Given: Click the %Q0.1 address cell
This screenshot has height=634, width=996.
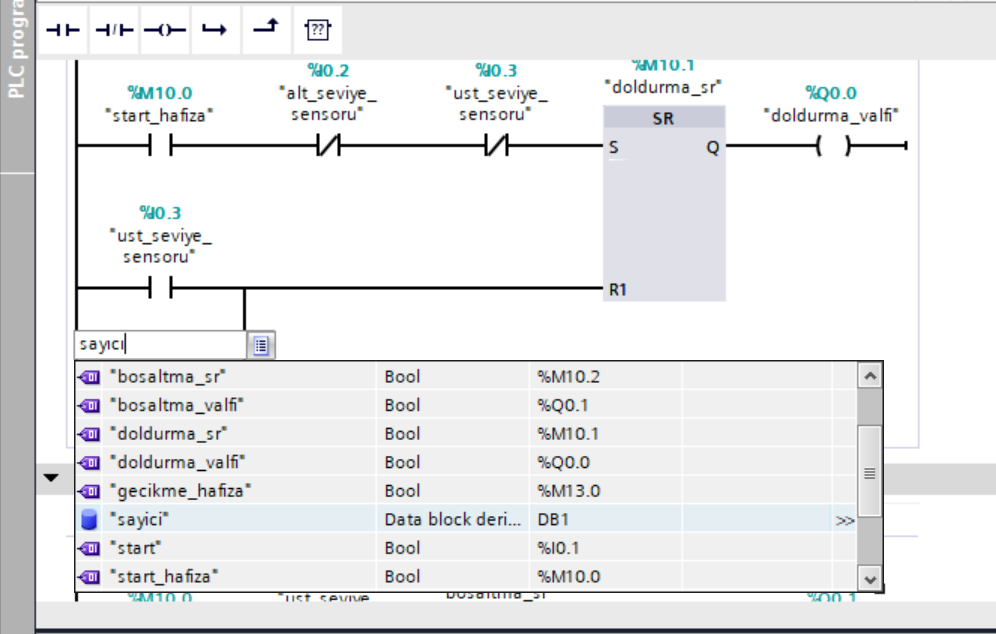Looking at the screenshot, I should coord(605,405).
